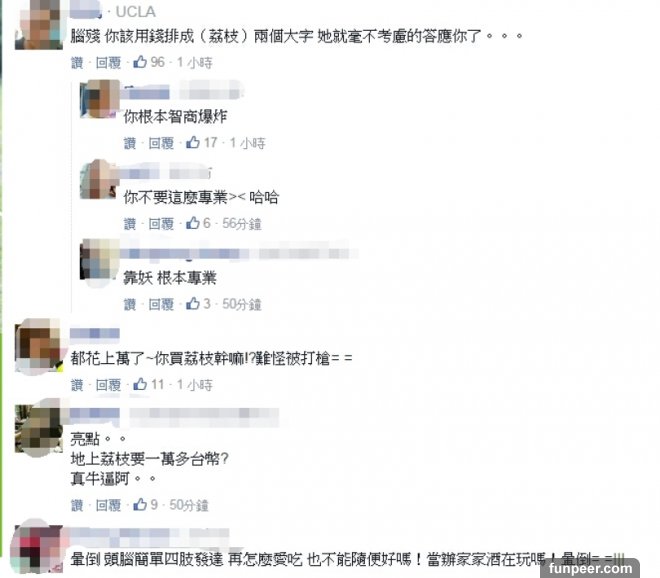Open avatar beside 你根本智商爆炸 reply
Viewport: 660px width, 578px height.
[100, 99]
